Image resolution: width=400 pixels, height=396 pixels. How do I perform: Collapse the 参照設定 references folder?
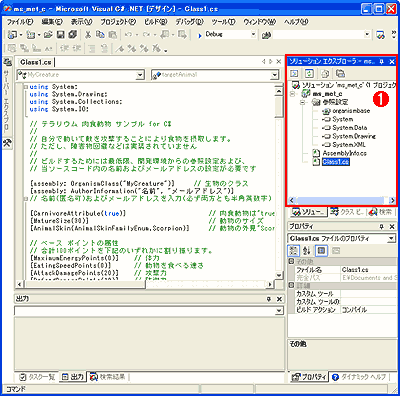pos(302,102)
